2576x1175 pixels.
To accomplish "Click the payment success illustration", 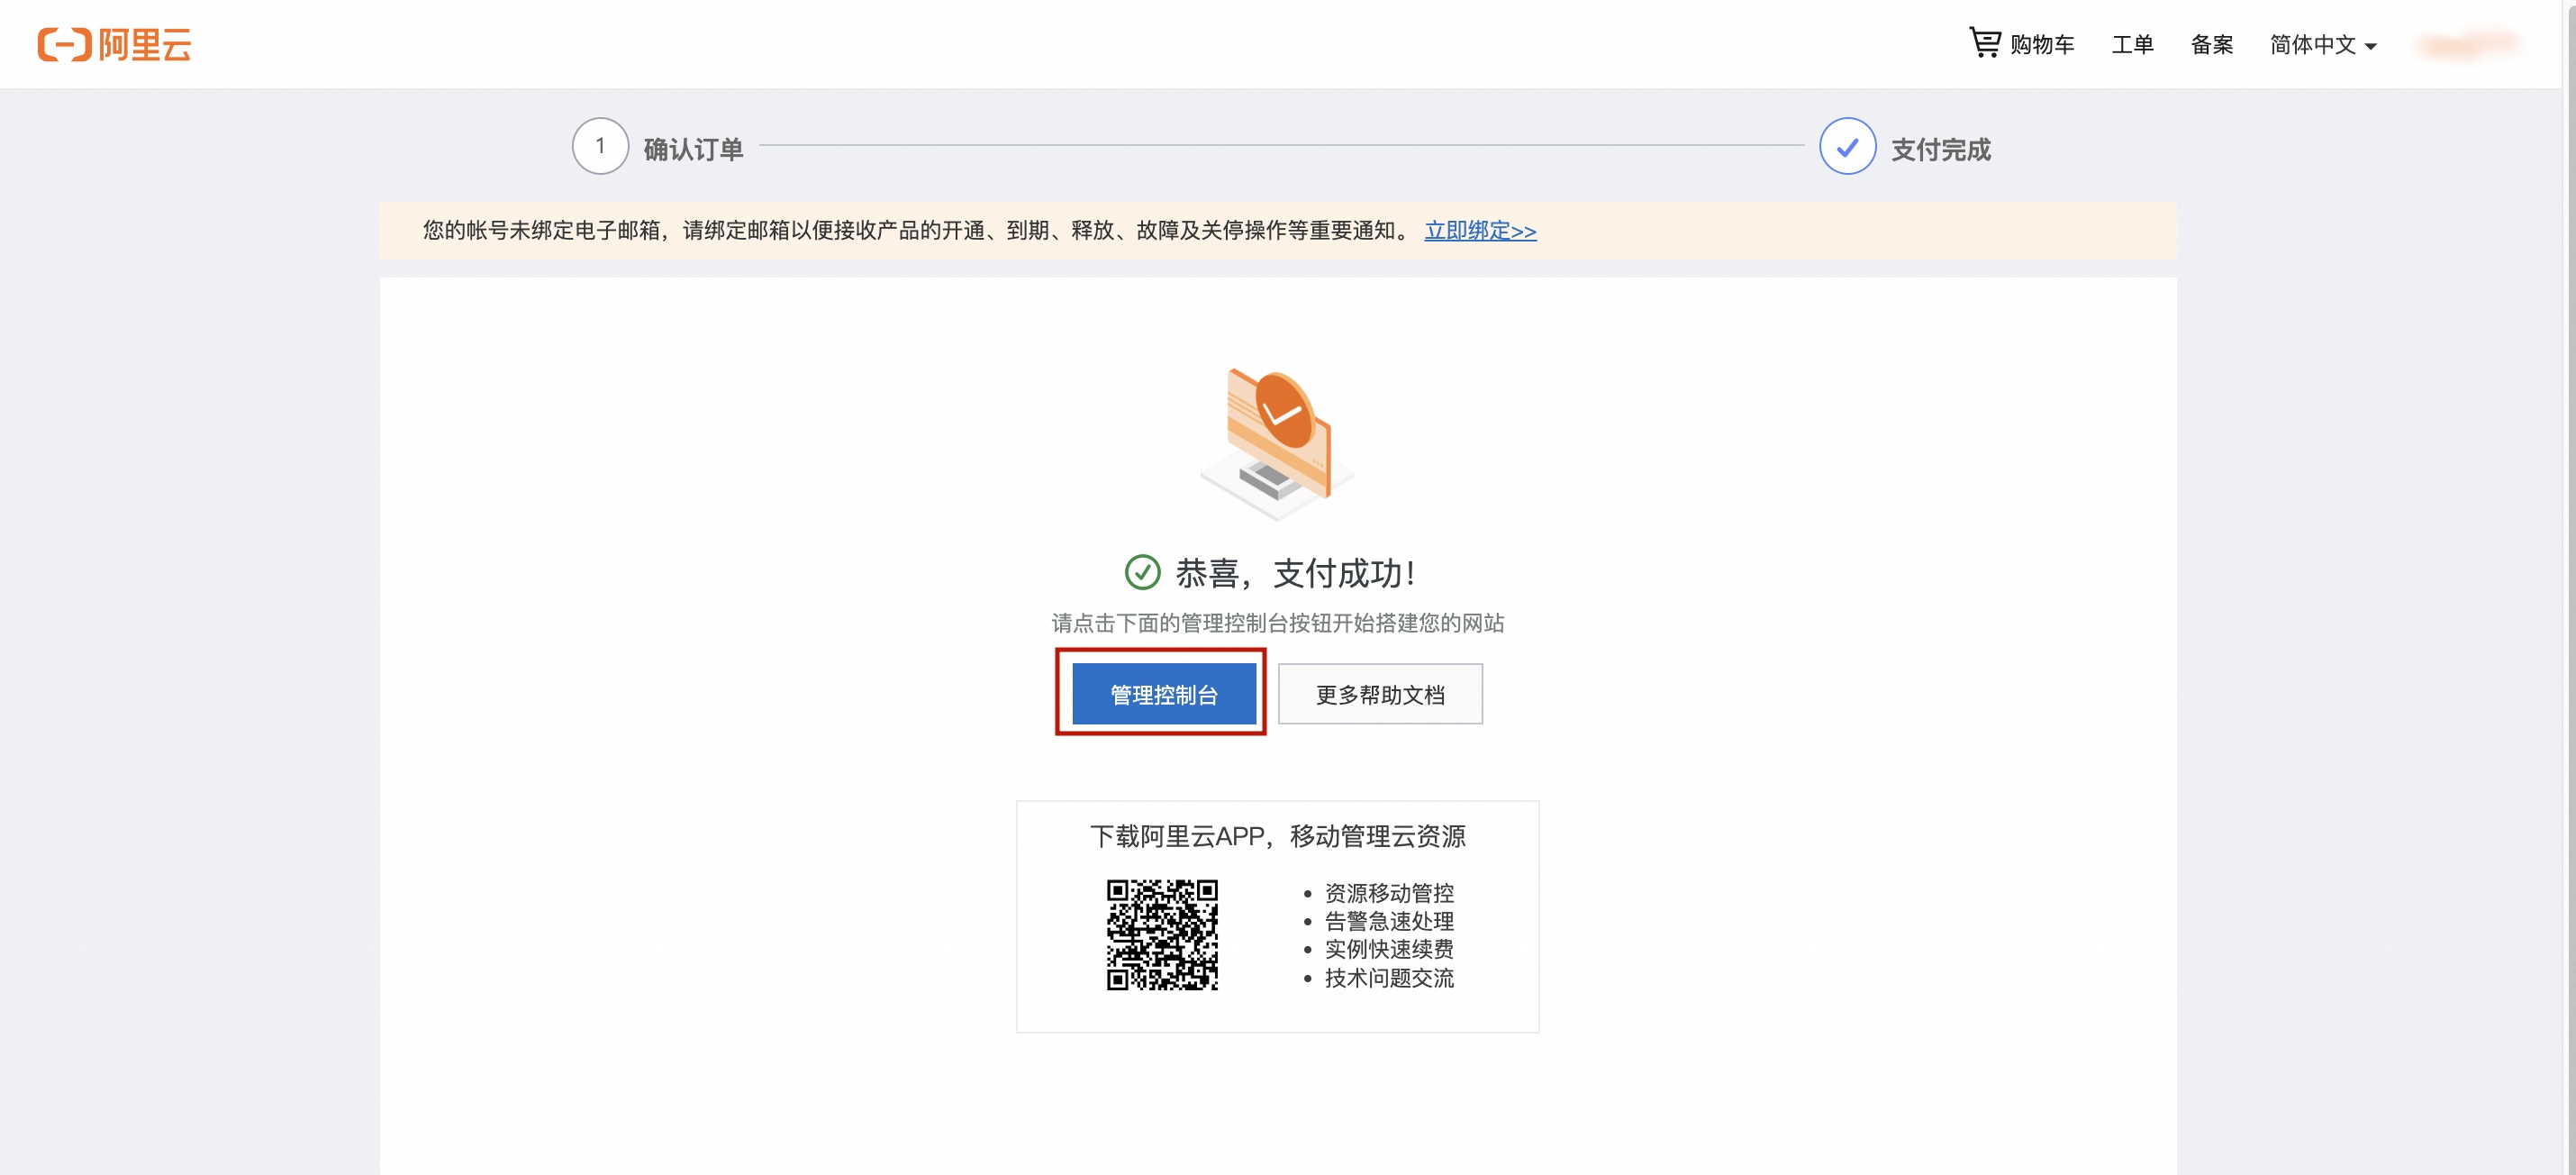I will [x=1277, y=443].
